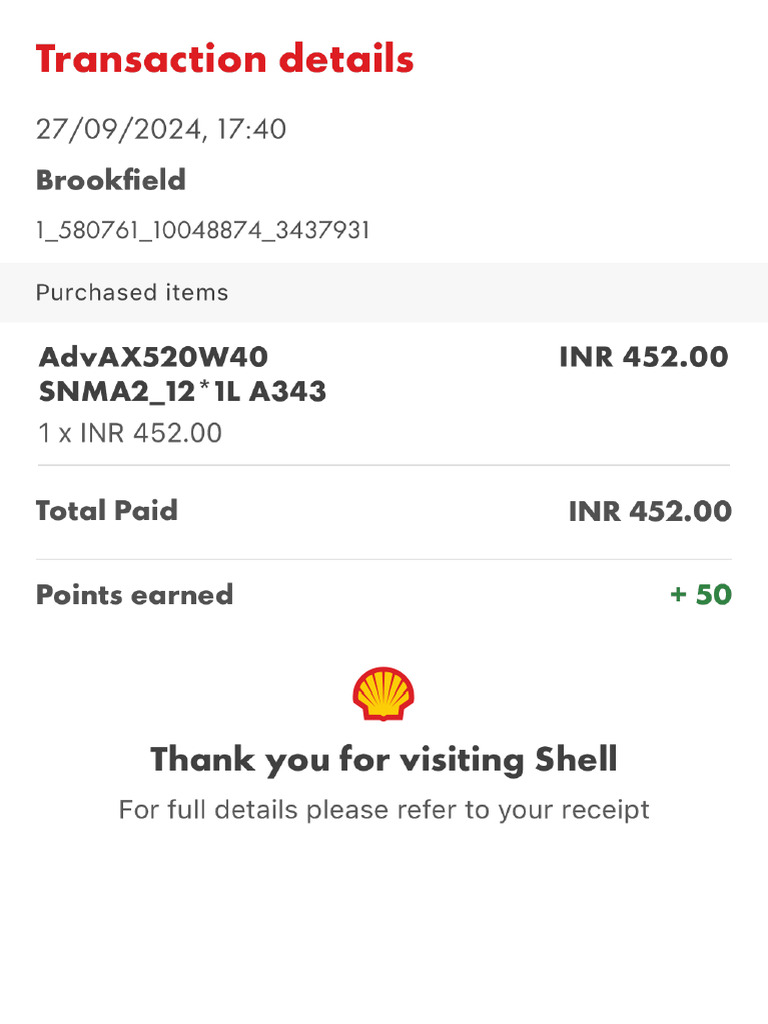This screenshot has width=768, height=1024.
Task: Click the quantity line 1 x INR 452.00
Action: 130,433
